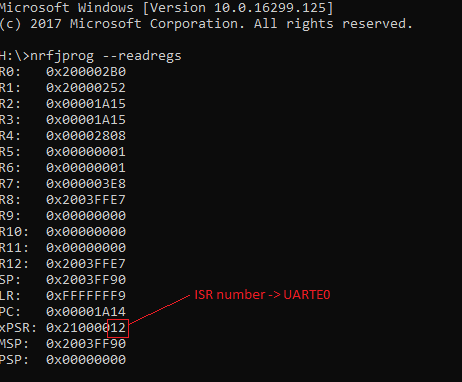
Task: Click the R2 value 0x00001A15
Action: tap(86, 104)
